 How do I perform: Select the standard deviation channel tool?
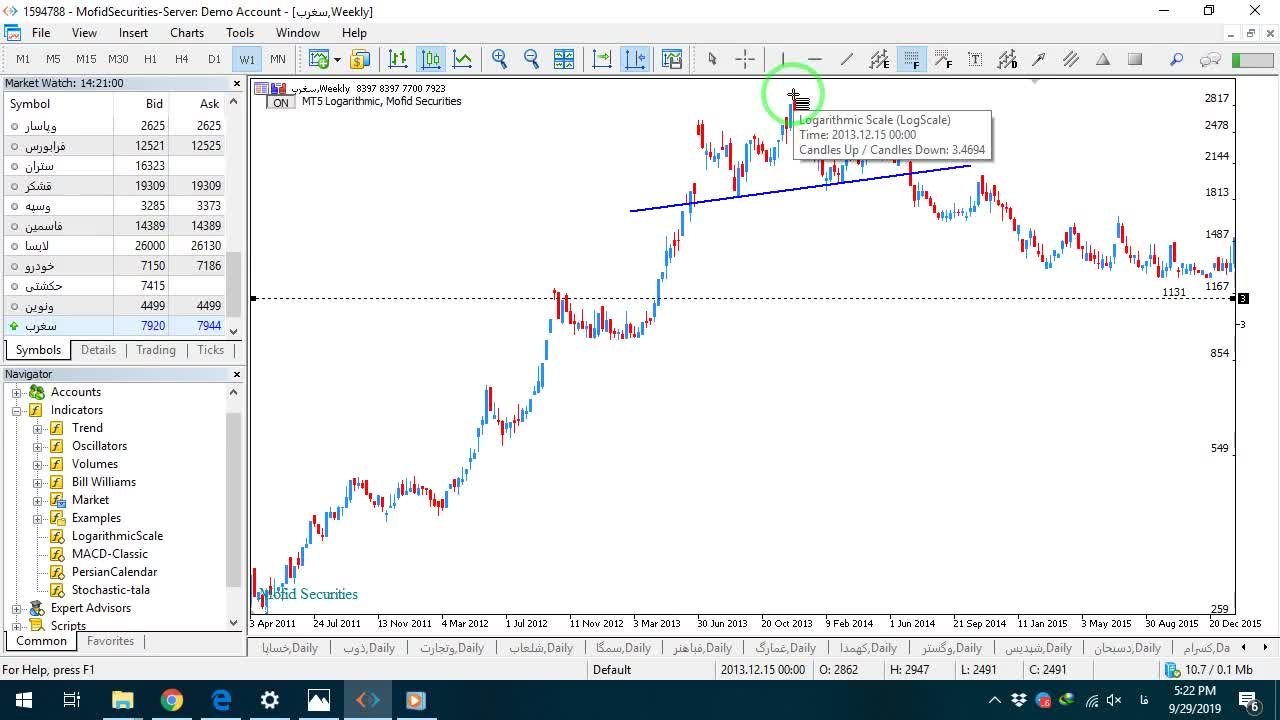1007,59
